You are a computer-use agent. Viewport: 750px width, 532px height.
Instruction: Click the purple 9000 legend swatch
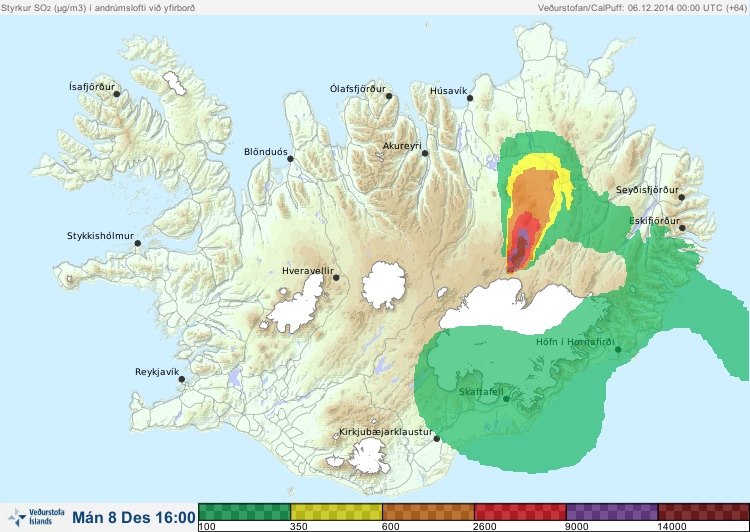click(612, 512)
